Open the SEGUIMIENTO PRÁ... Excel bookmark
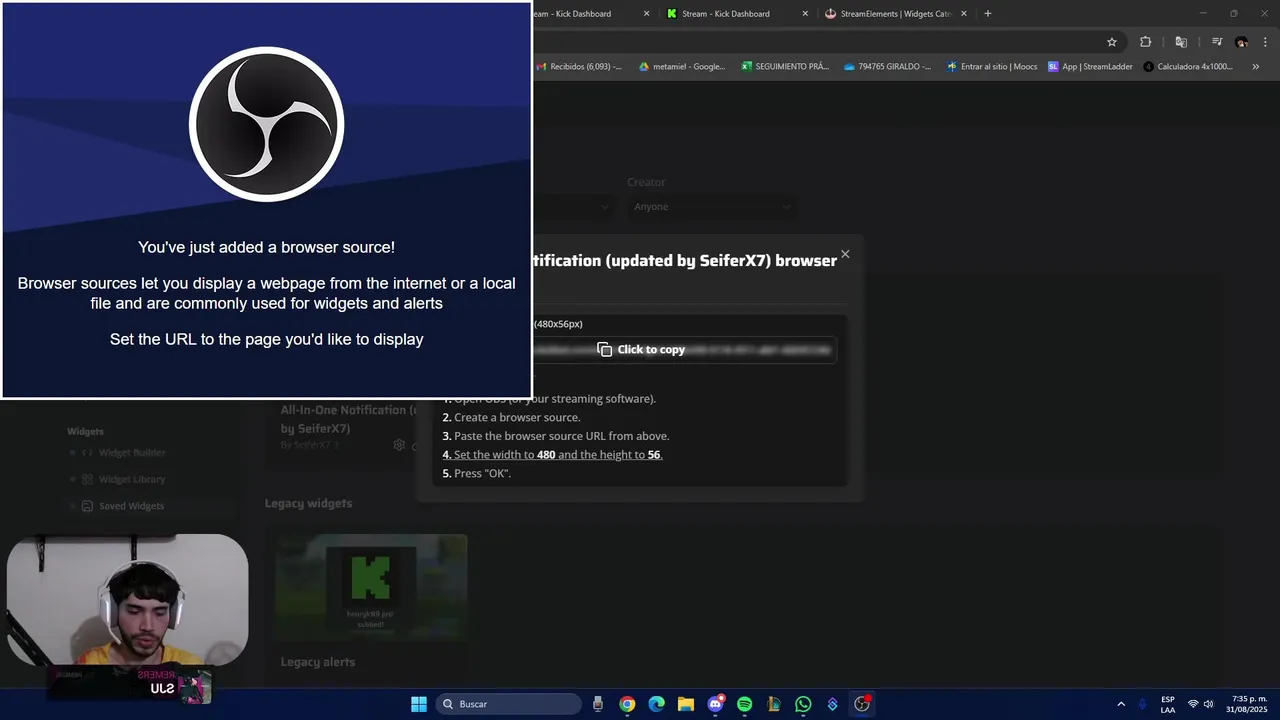 tap(785, 67)
